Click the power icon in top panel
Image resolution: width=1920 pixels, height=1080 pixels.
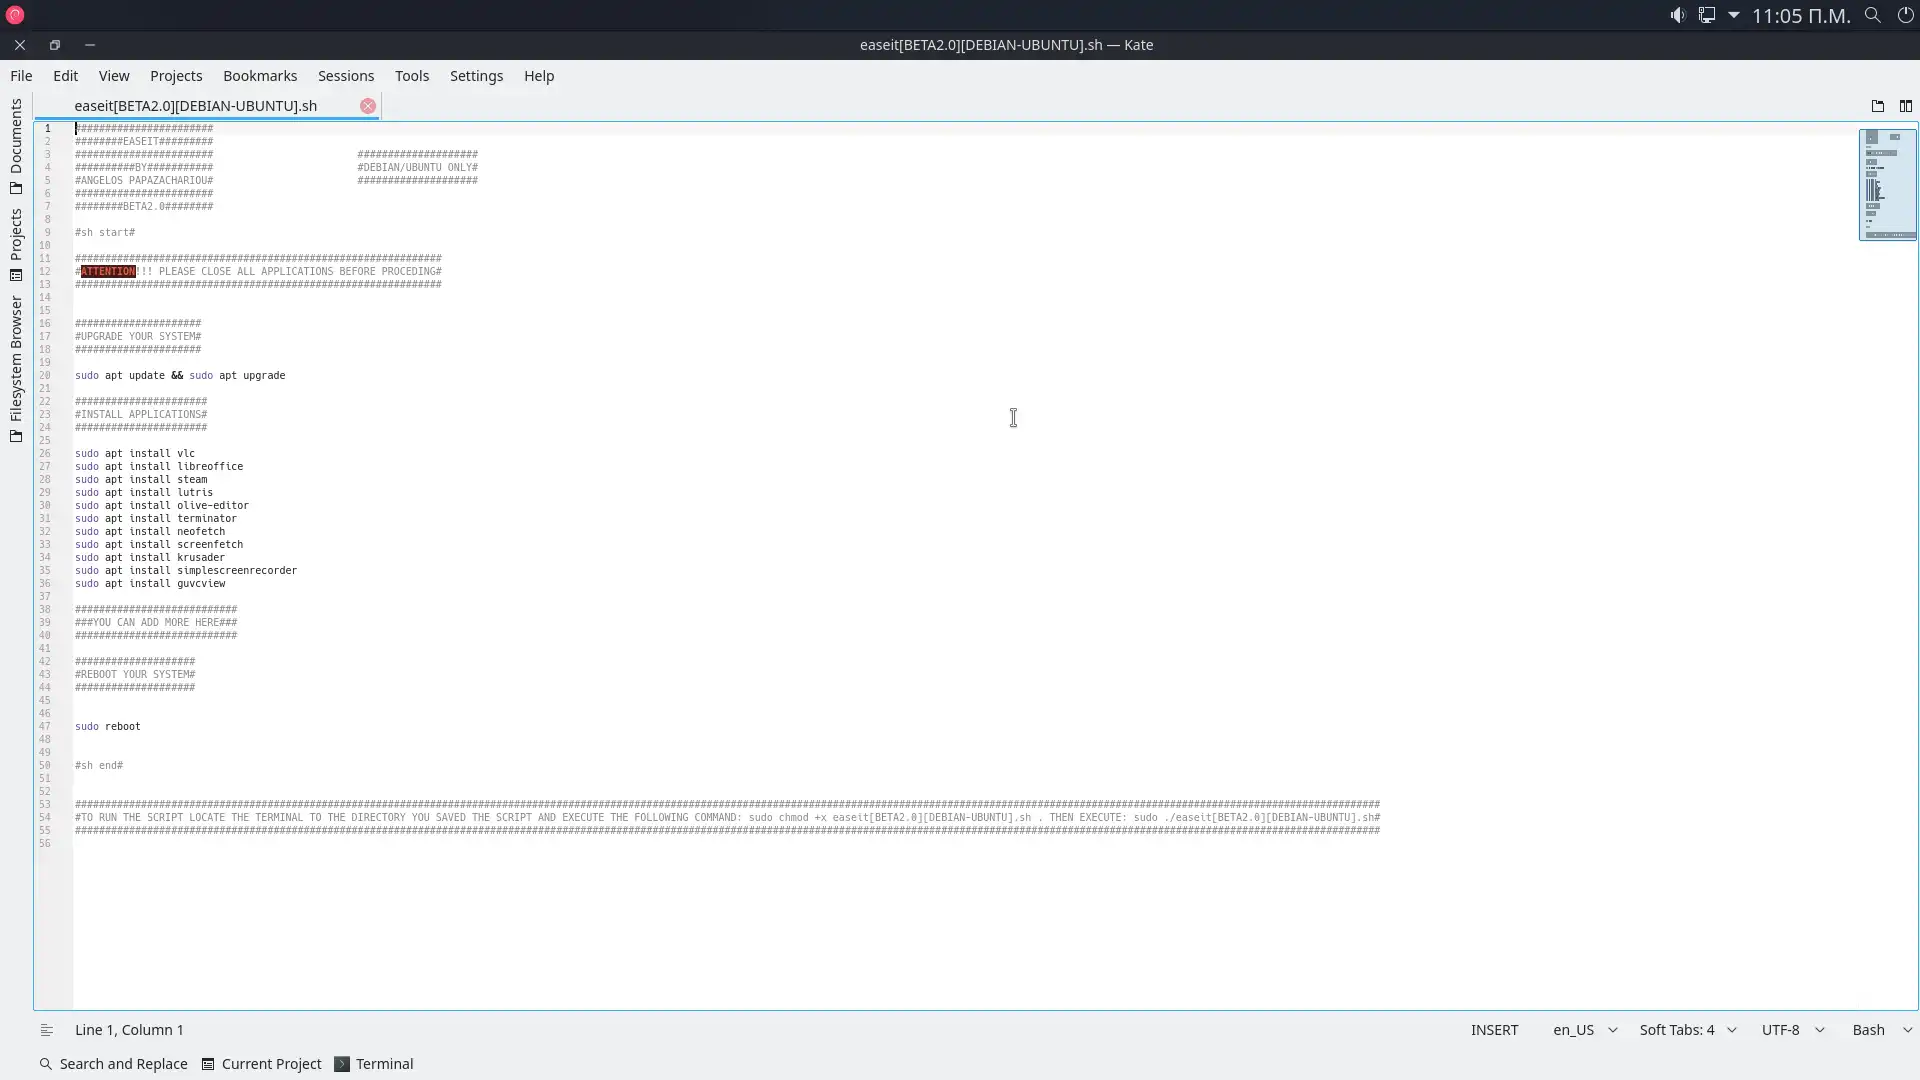1905,15
